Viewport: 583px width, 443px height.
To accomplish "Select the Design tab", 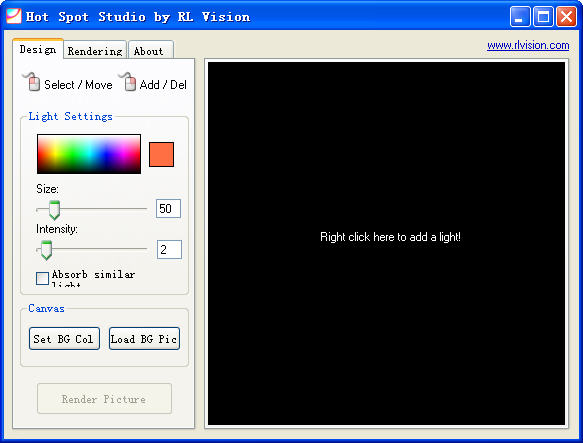I will point(38,49).
